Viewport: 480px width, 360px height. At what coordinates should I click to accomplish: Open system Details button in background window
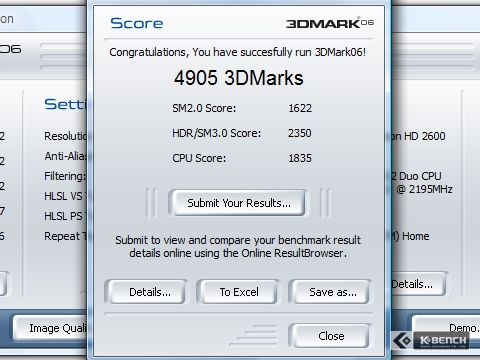(418, 284)
